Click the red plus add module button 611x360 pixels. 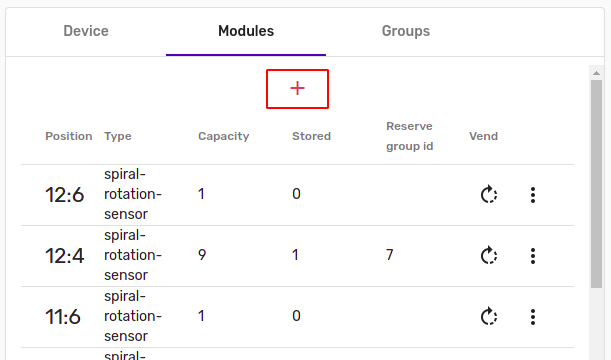[297, 89]
